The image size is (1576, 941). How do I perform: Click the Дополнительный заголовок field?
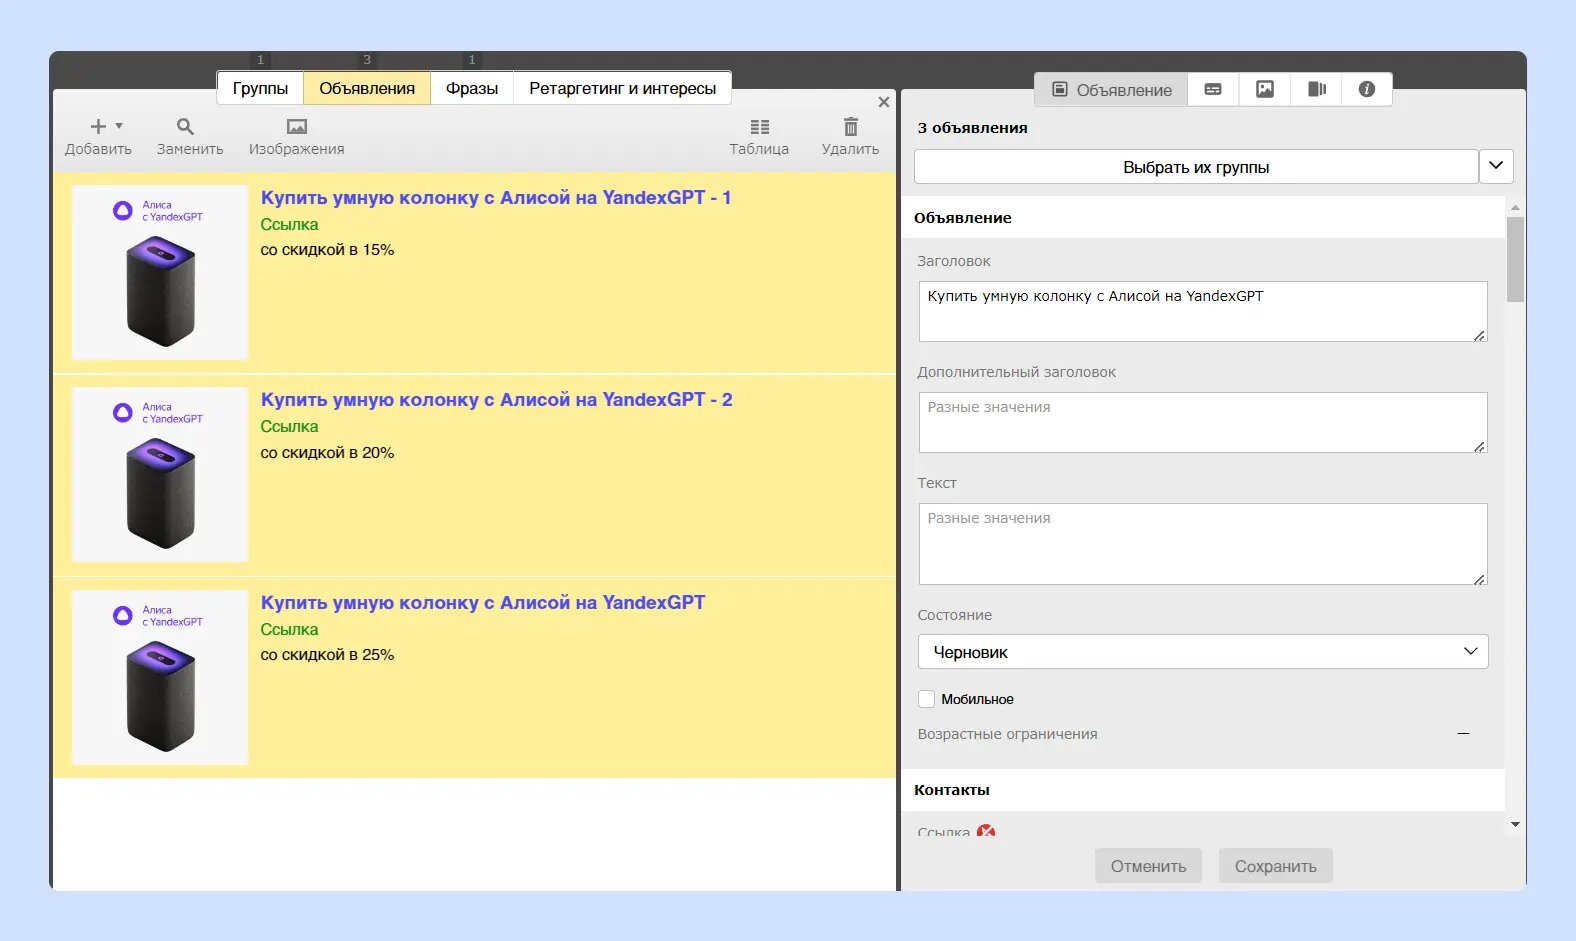(1203, 422)
